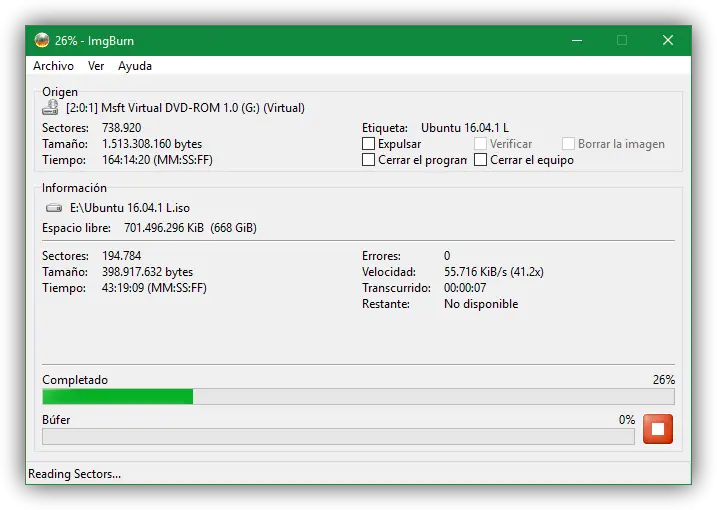Click the Reading Sectors status bar text
Image resolution: width=717 pixels, height=510 pixels.
point(75,474)
